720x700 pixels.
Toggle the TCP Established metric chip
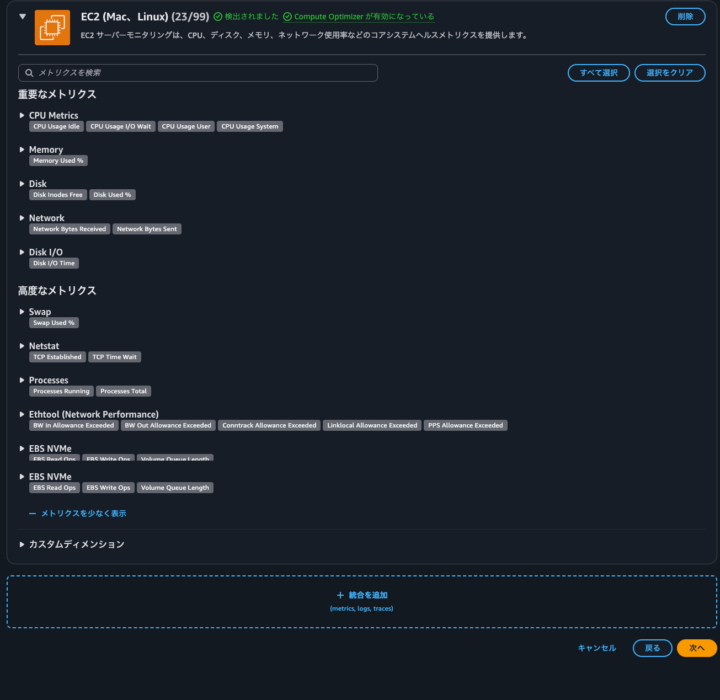click(x=57, y=357)
